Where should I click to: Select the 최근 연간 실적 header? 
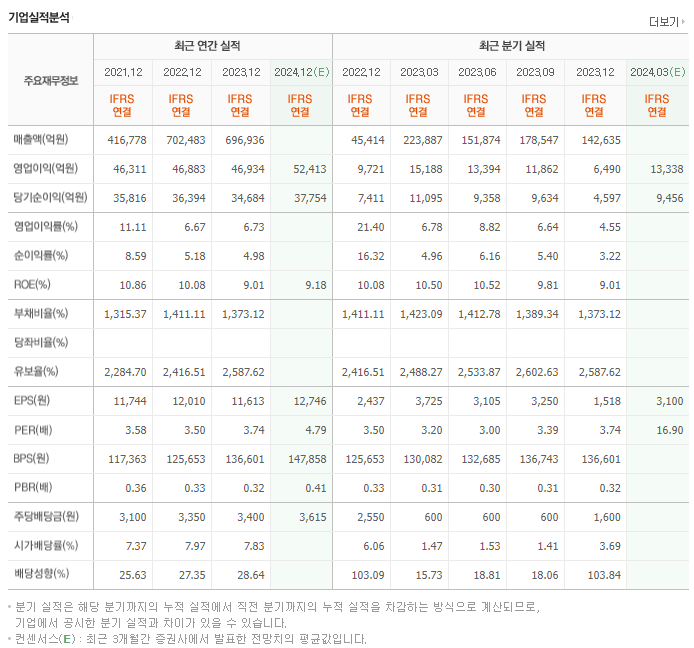pyautogui.click(x=207, y=46)
